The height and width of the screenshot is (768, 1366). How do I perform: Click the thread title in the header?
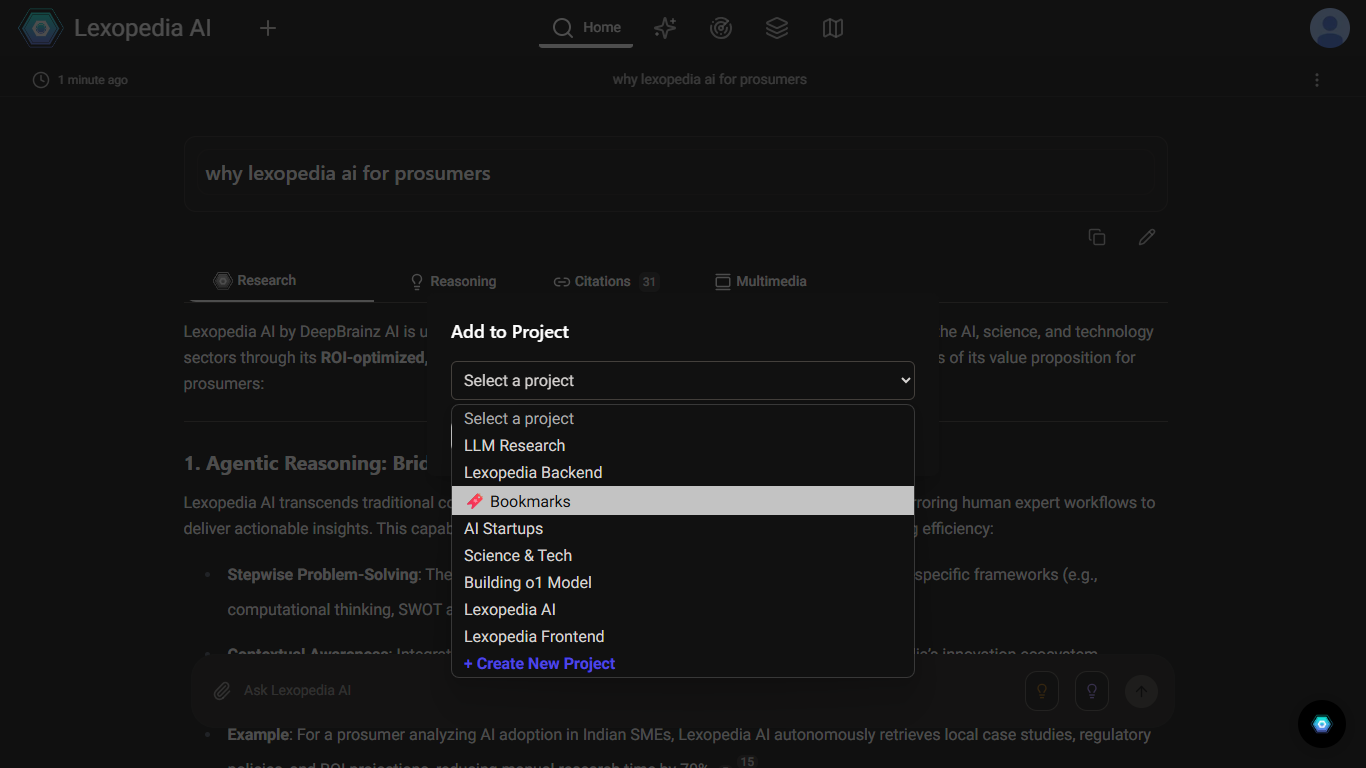pos(710,79)
